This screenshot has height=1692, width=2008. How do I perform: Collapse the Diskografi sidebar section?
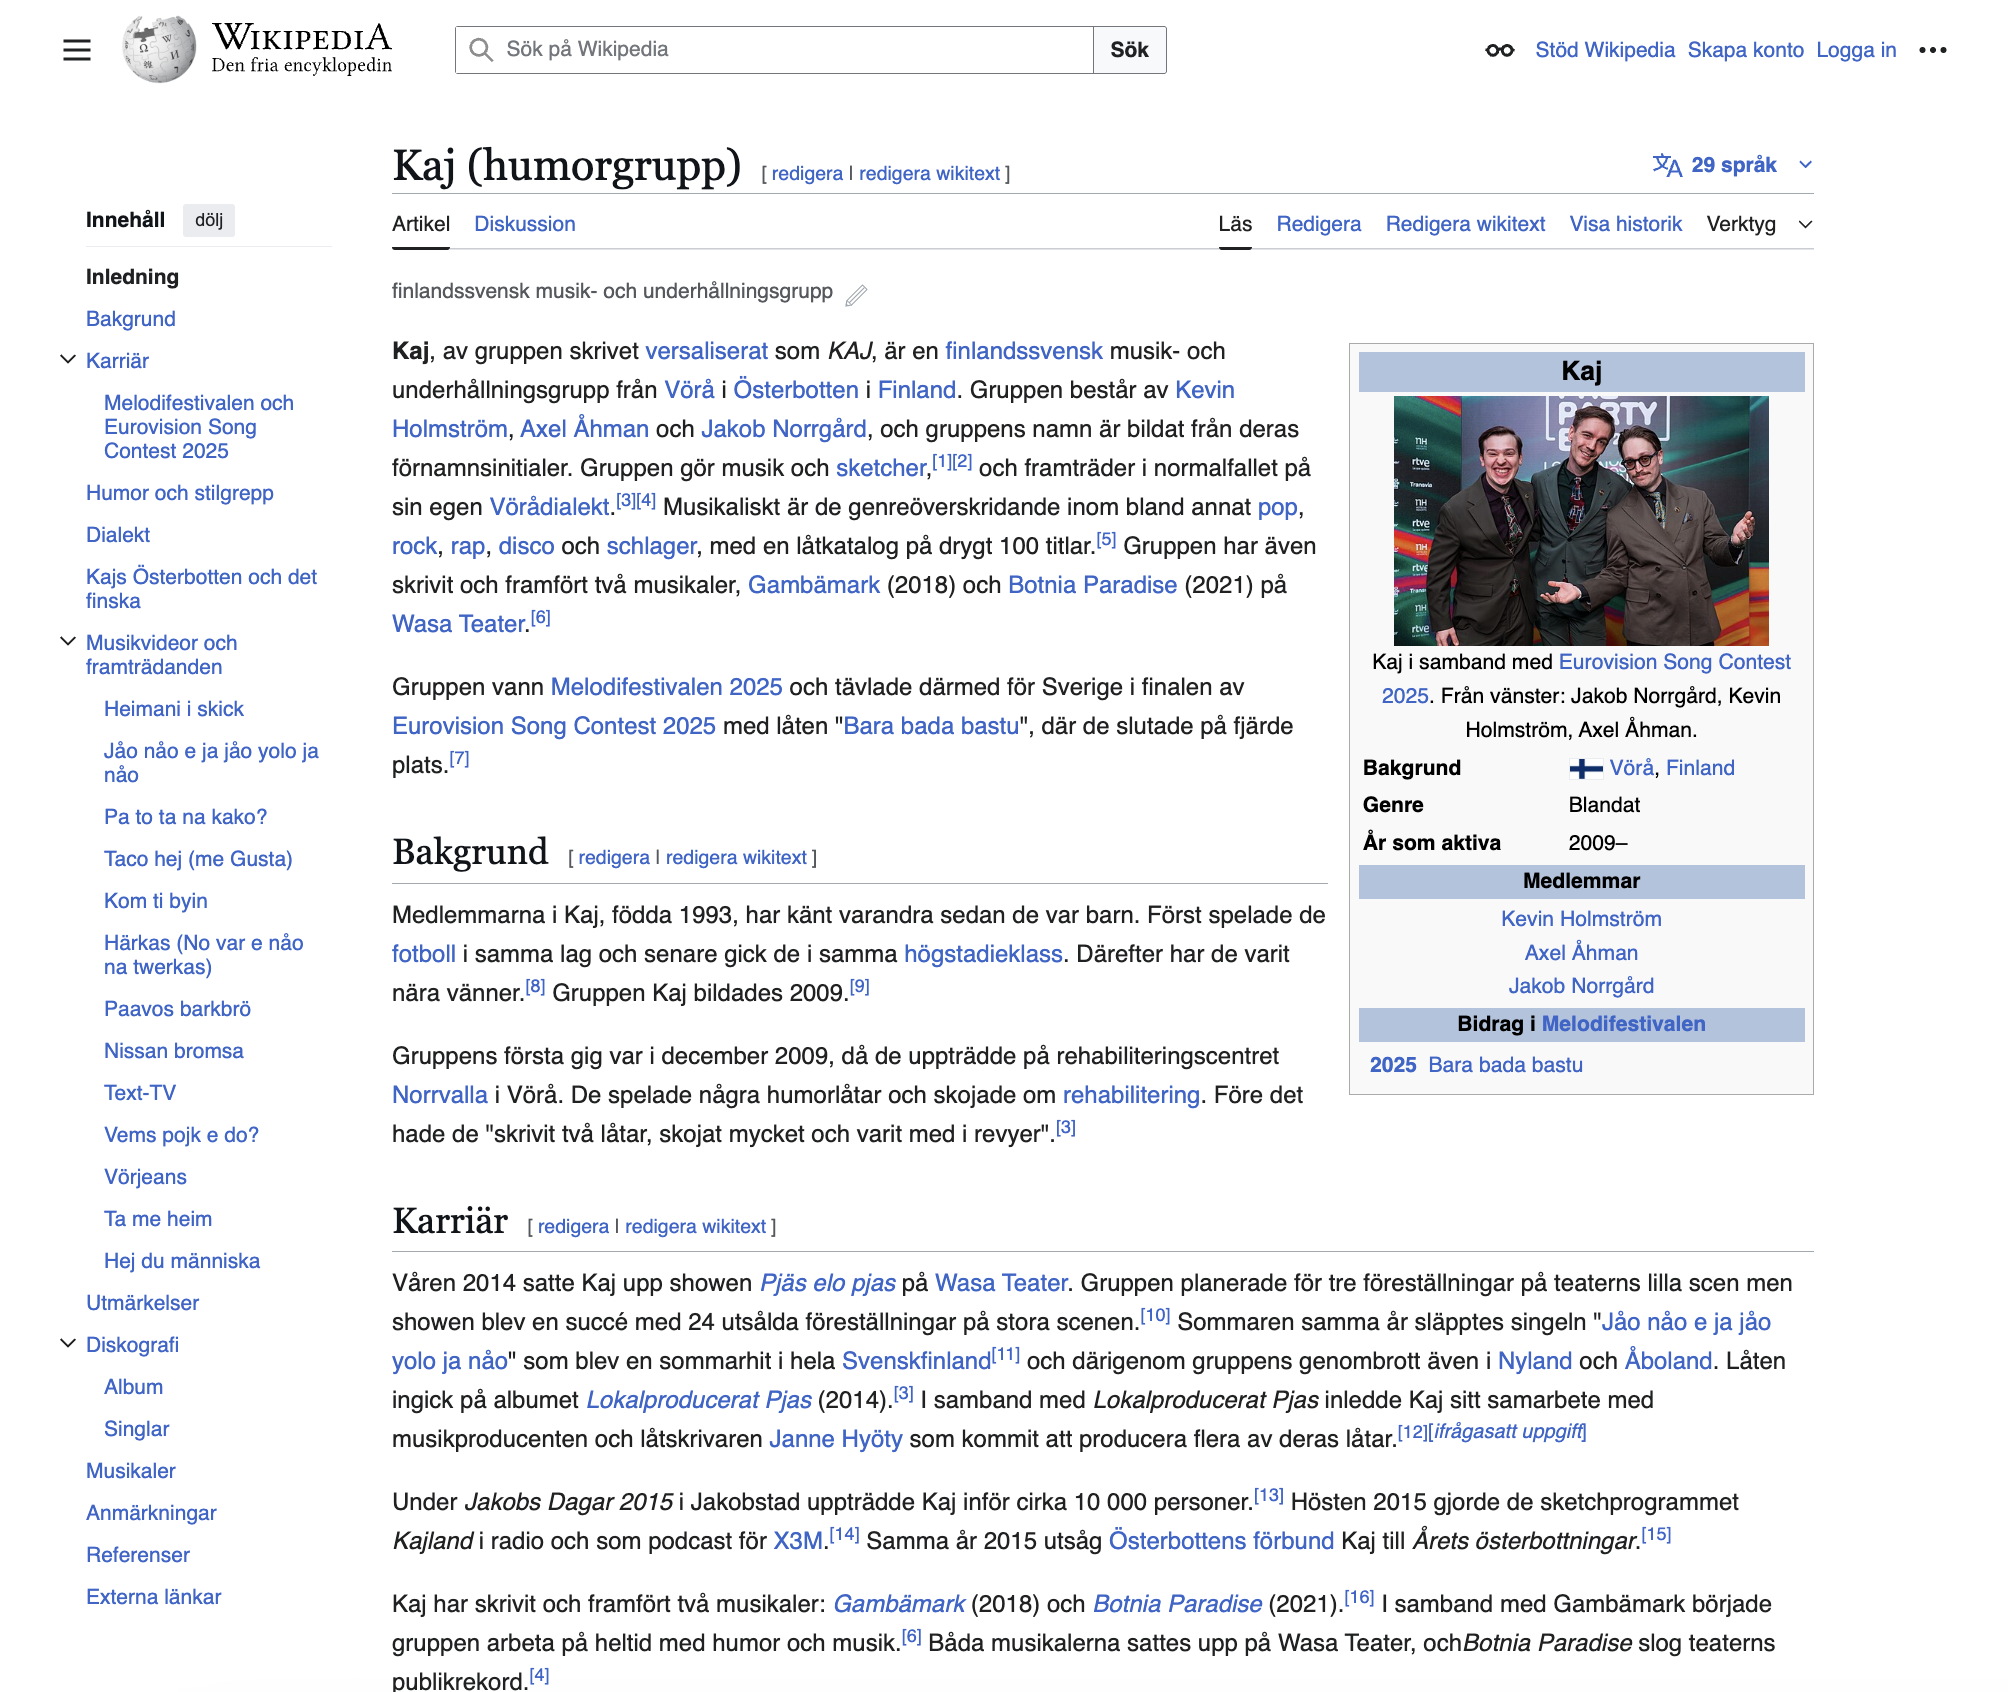[68, 1344]
